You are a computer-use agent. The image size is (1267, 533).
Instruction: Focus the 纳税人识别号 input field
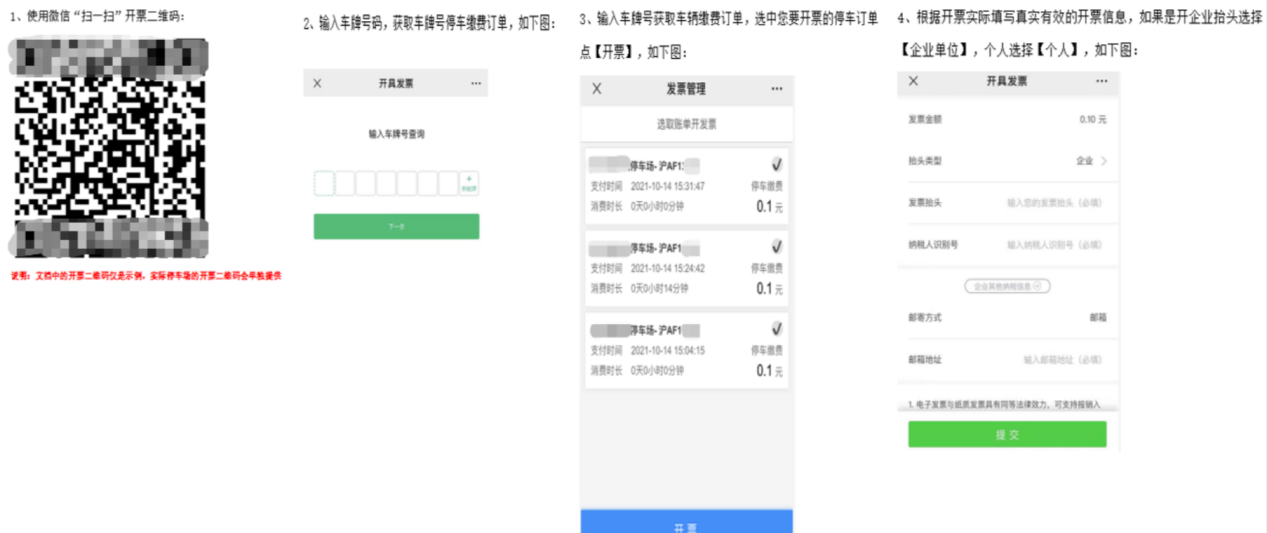[x=1055, y=244]
